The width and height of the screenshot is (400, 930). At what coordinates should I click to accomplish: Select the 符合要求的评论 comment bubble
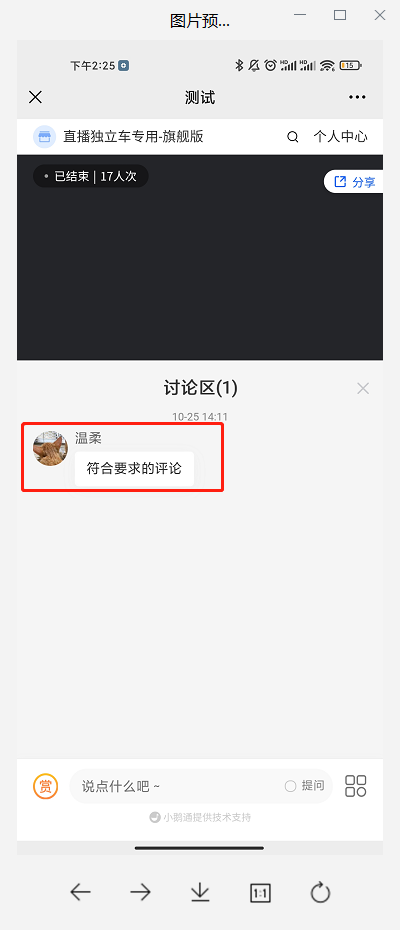[x=134, y=469]
